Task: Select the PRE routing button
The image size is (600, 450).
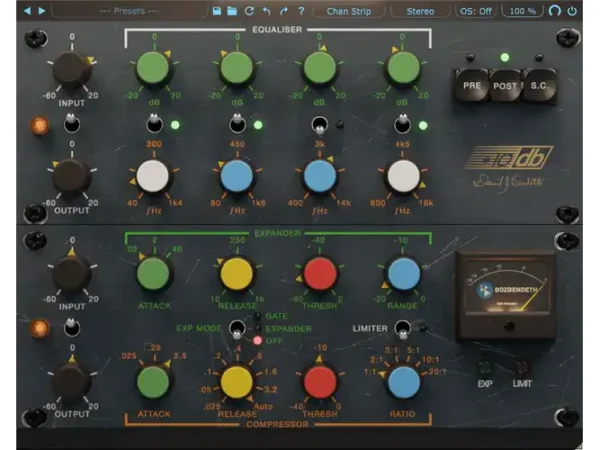Action: pos(471,85)
